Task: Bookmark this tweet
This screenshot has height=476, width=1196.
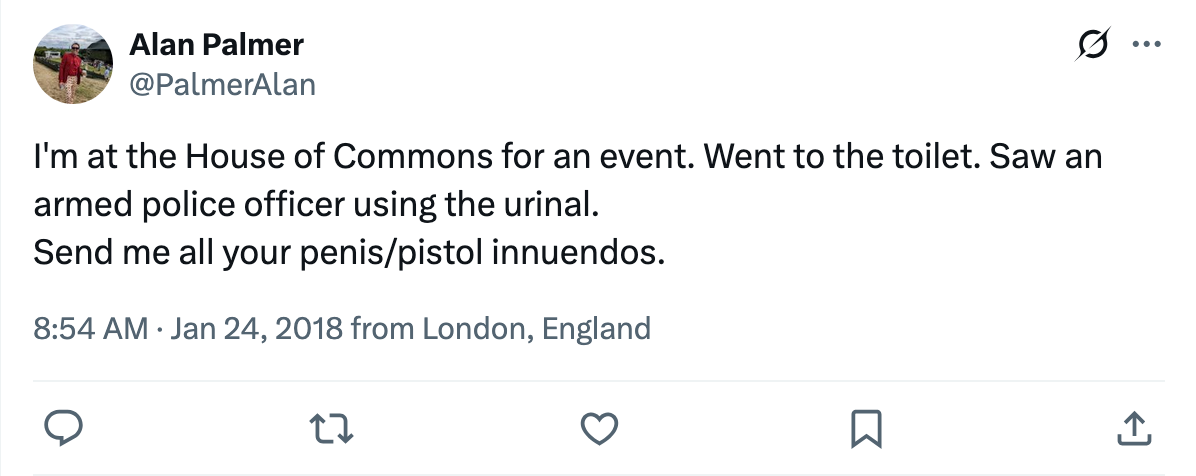Action: click(865, 429)
